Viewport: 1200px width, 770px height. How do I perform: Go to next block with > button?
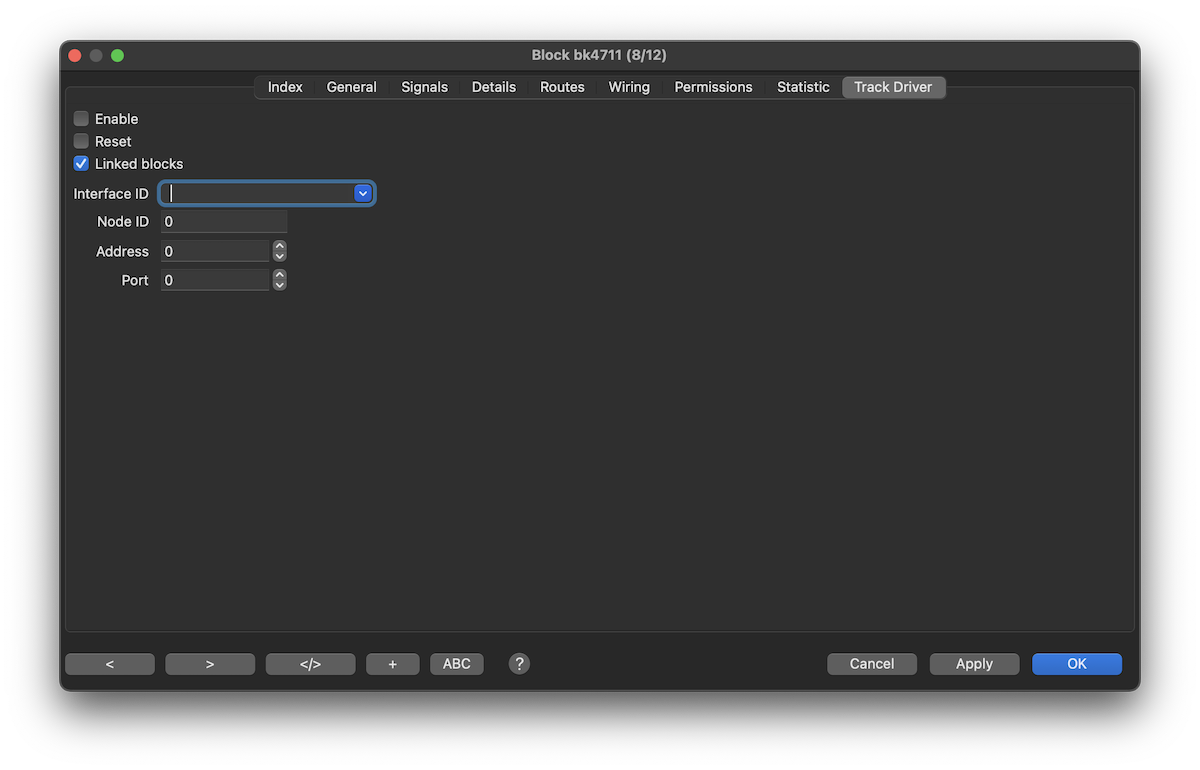point(210,664)
